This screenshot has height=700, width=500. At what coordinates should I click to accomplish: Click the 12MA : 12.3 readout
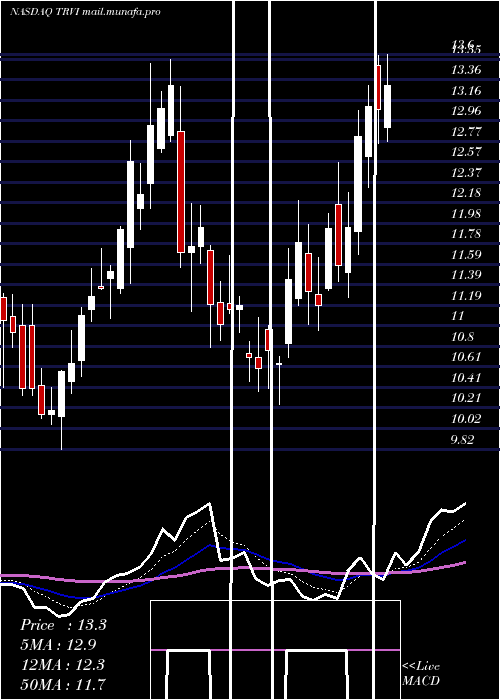(x=63, y=664)
